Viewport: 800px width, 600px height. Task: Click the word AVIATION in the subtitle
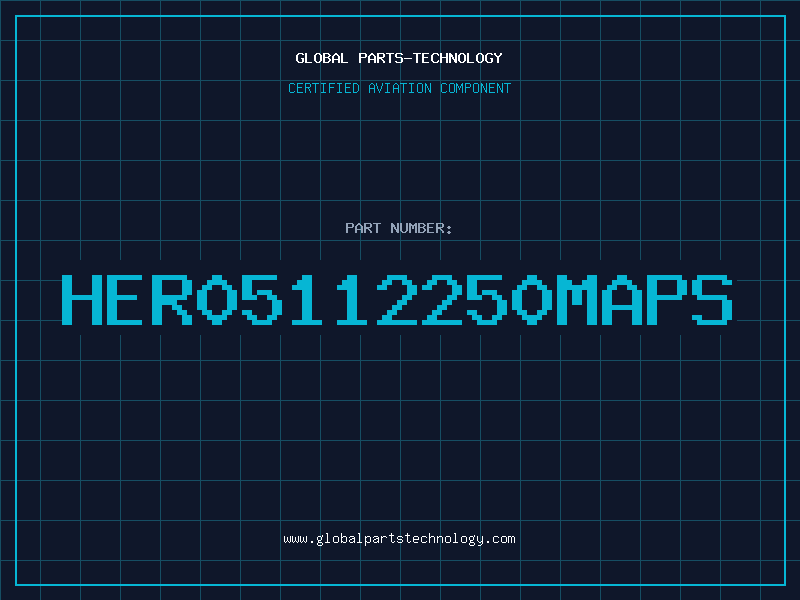(x=399, y=88)
